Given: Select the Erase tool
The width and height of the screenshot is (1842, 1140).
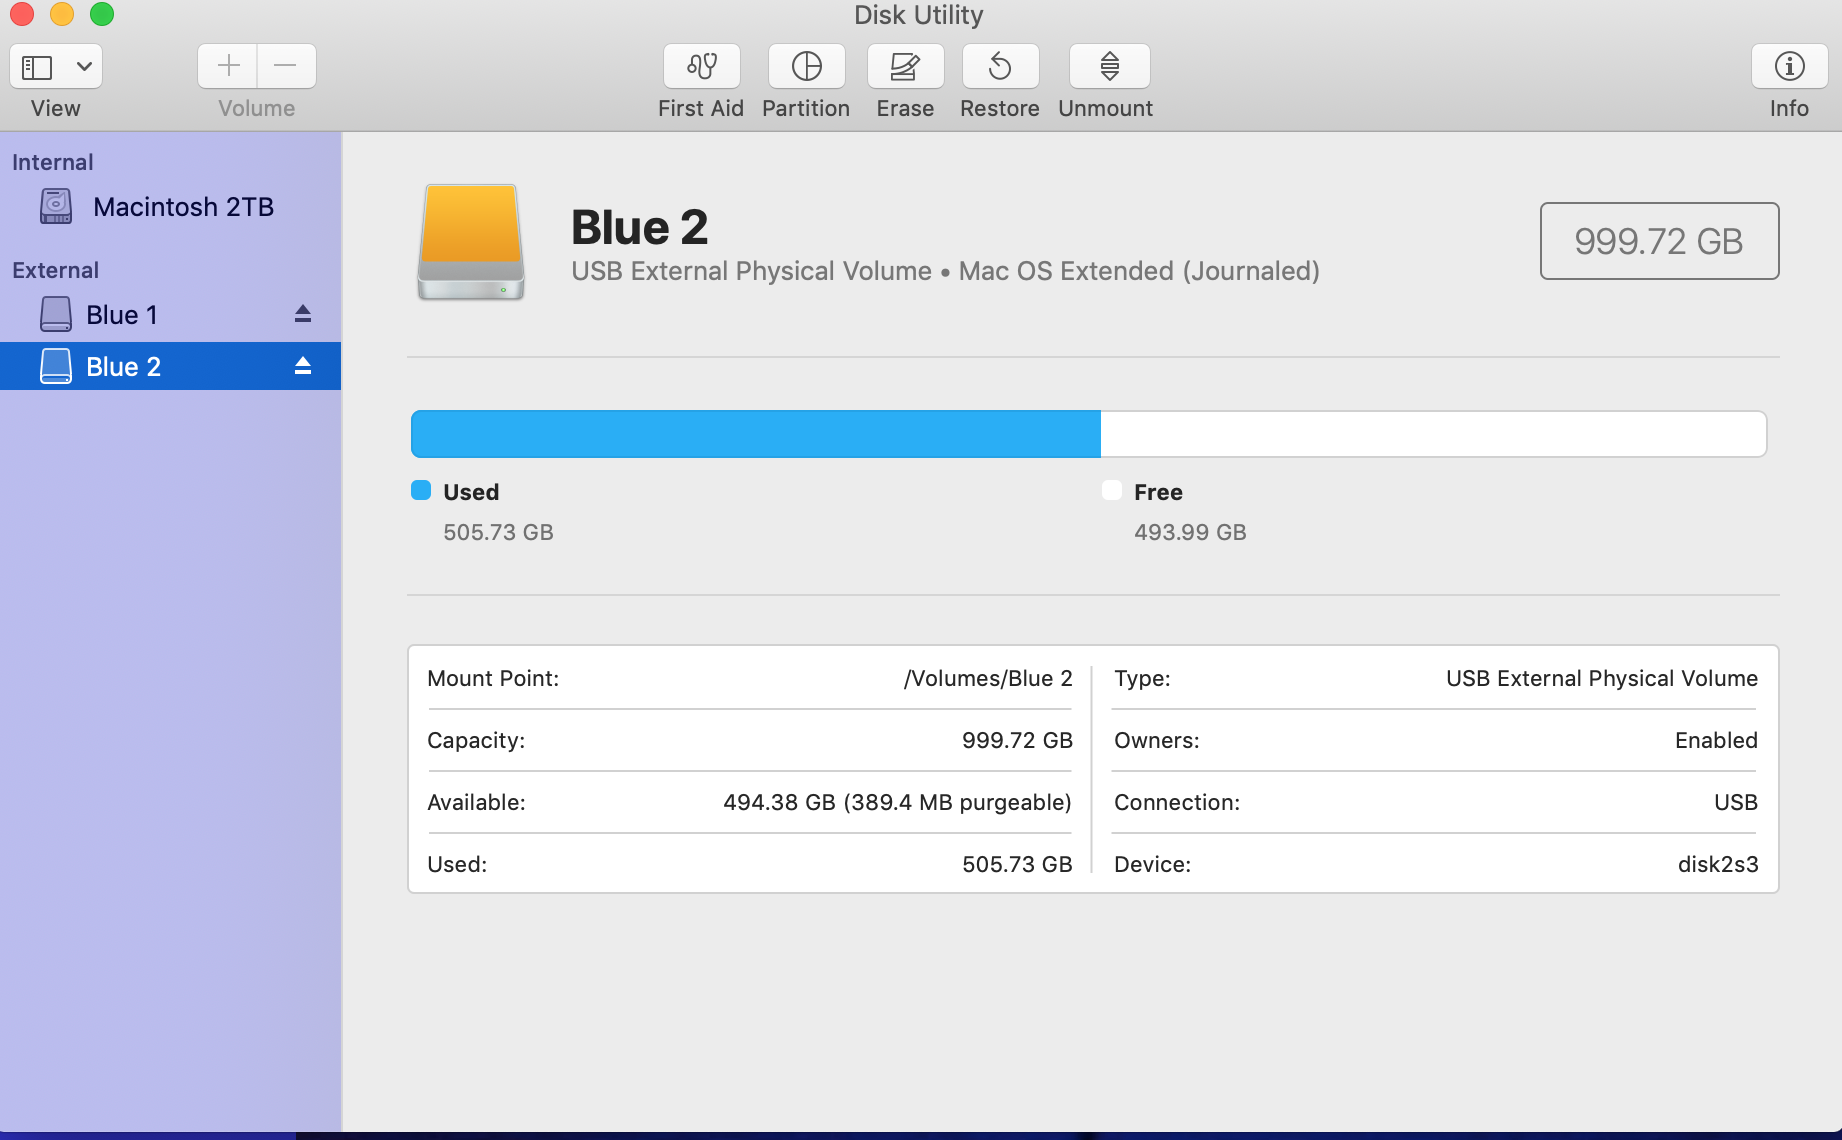Looking at the screenshot, I should 904,66.
